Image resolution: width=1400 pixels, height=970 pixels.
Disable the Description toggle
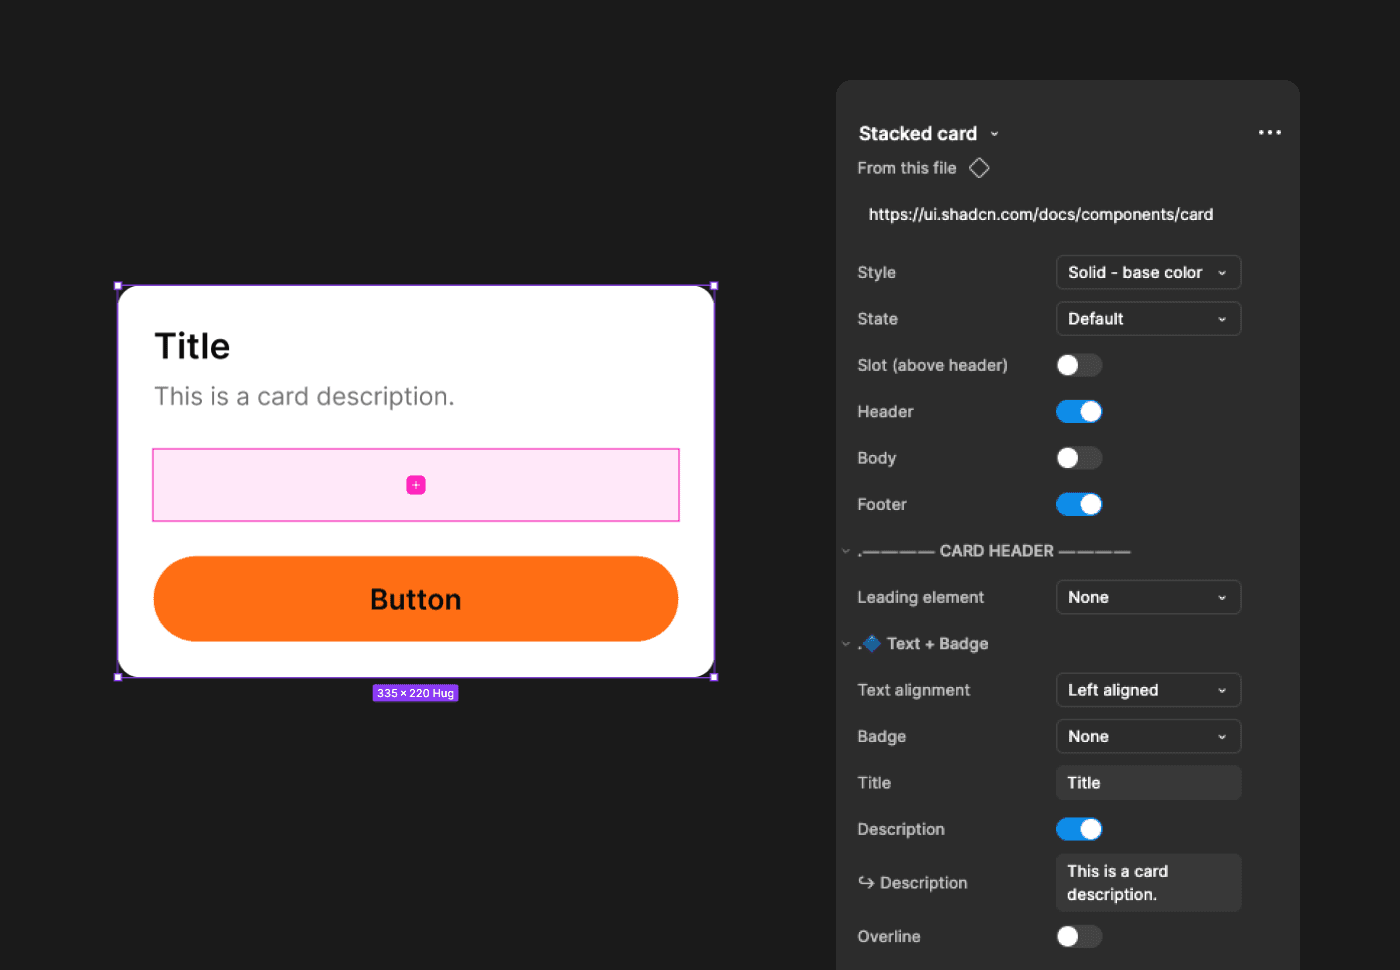(x=1079, y=829)
